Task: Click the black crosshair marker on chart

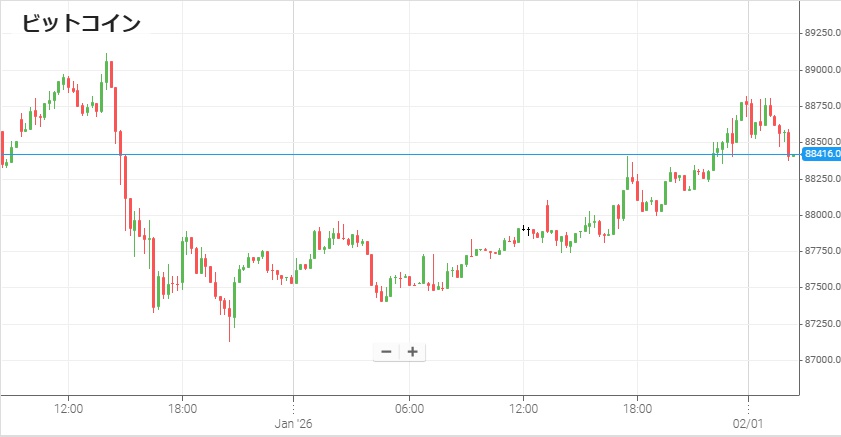Action: (x=526, y=229)
